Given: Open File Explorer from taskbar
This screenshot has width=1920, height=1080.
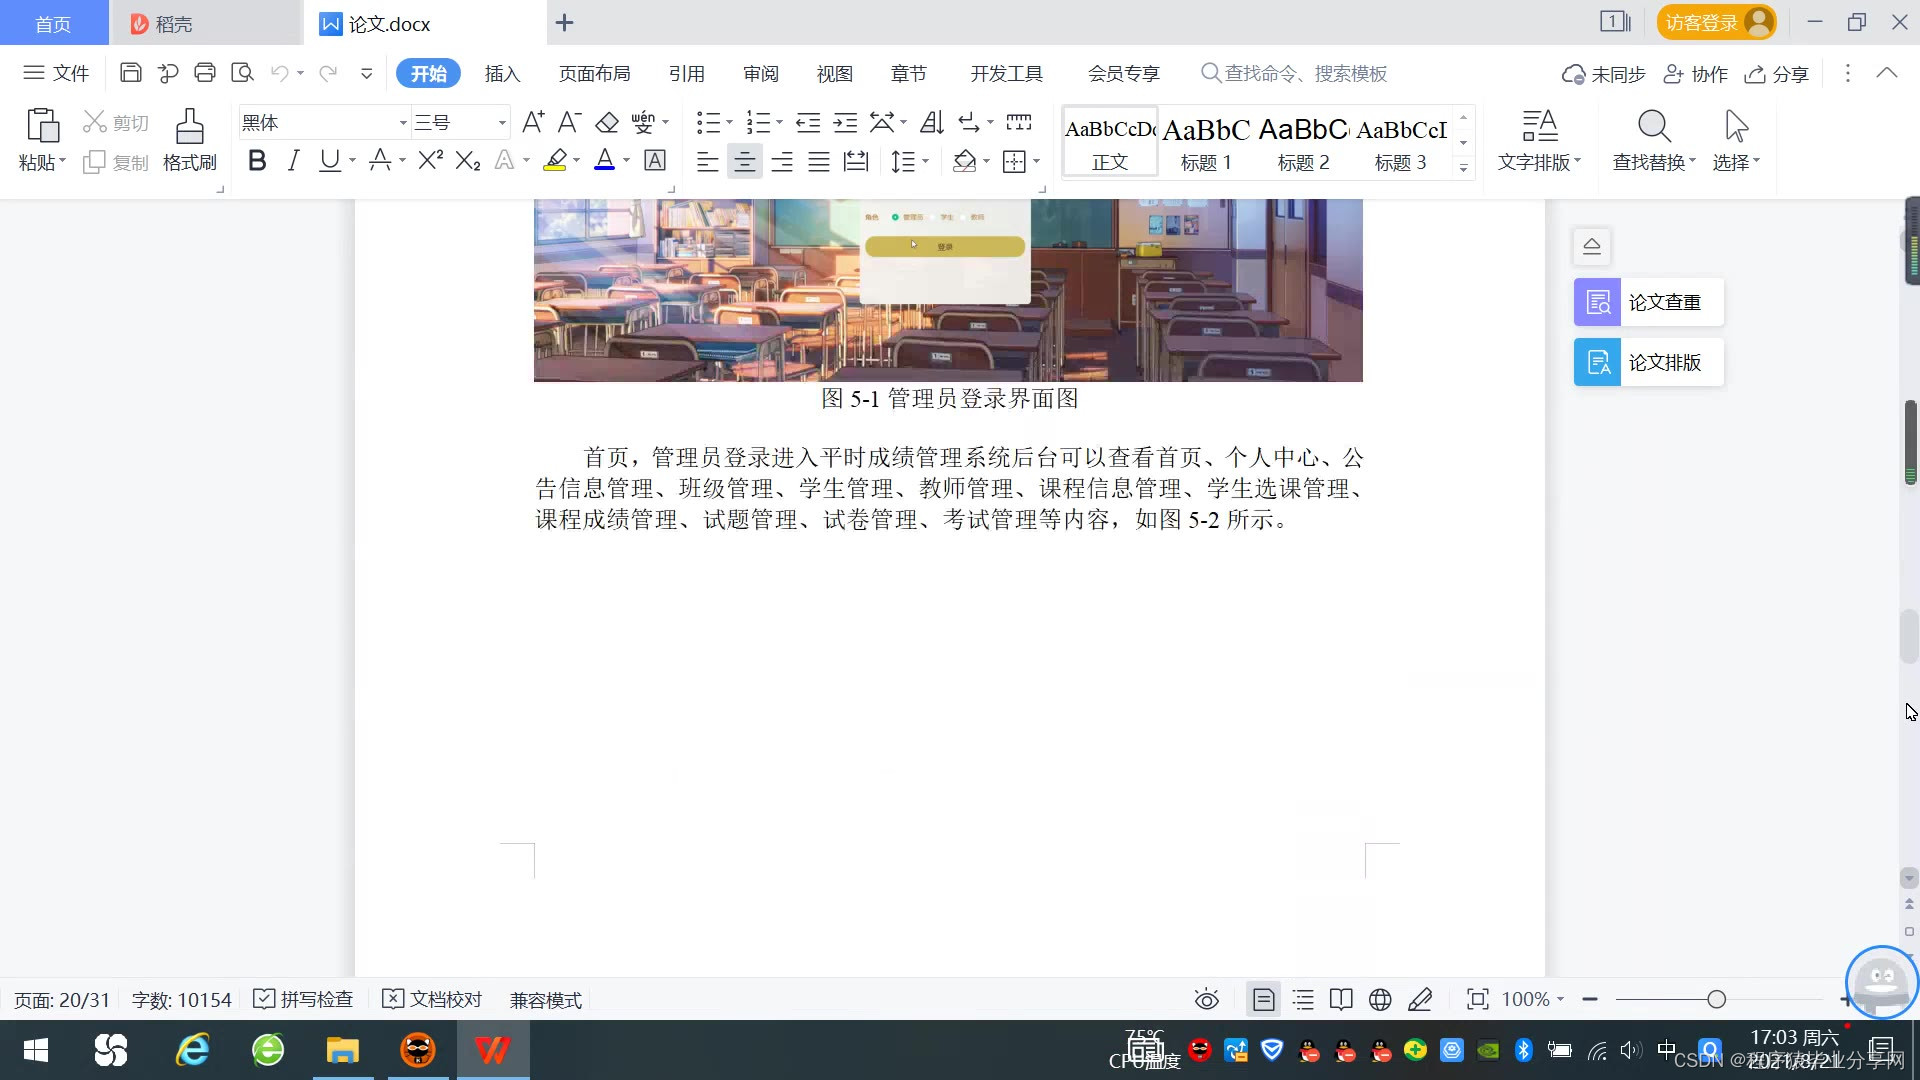Looking at the screenshot, I should [342, 1050].
